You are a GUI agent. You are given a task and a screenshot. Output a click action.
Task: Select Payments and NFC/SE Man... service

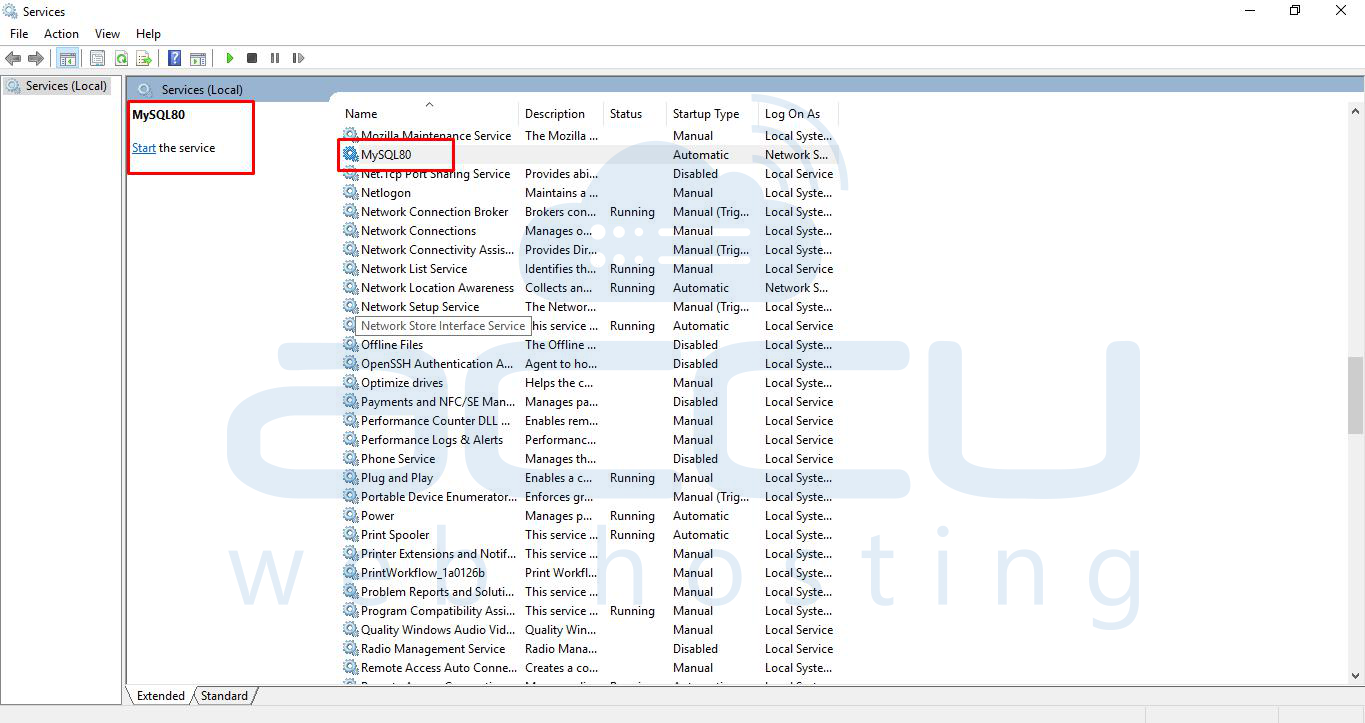pos(589,401)
